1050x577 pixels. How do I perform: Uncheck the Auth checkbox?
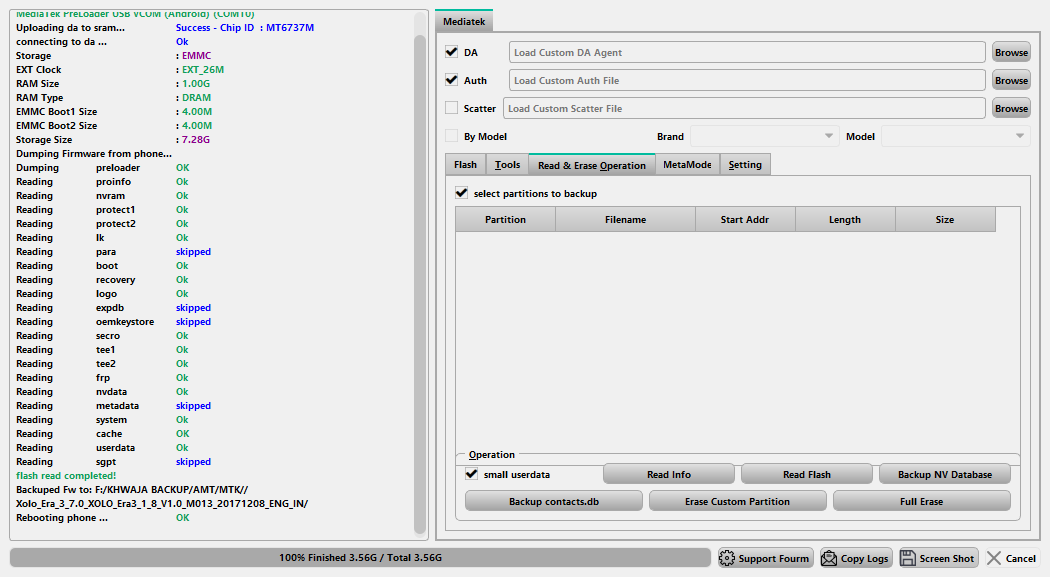[x=451, y=80]
